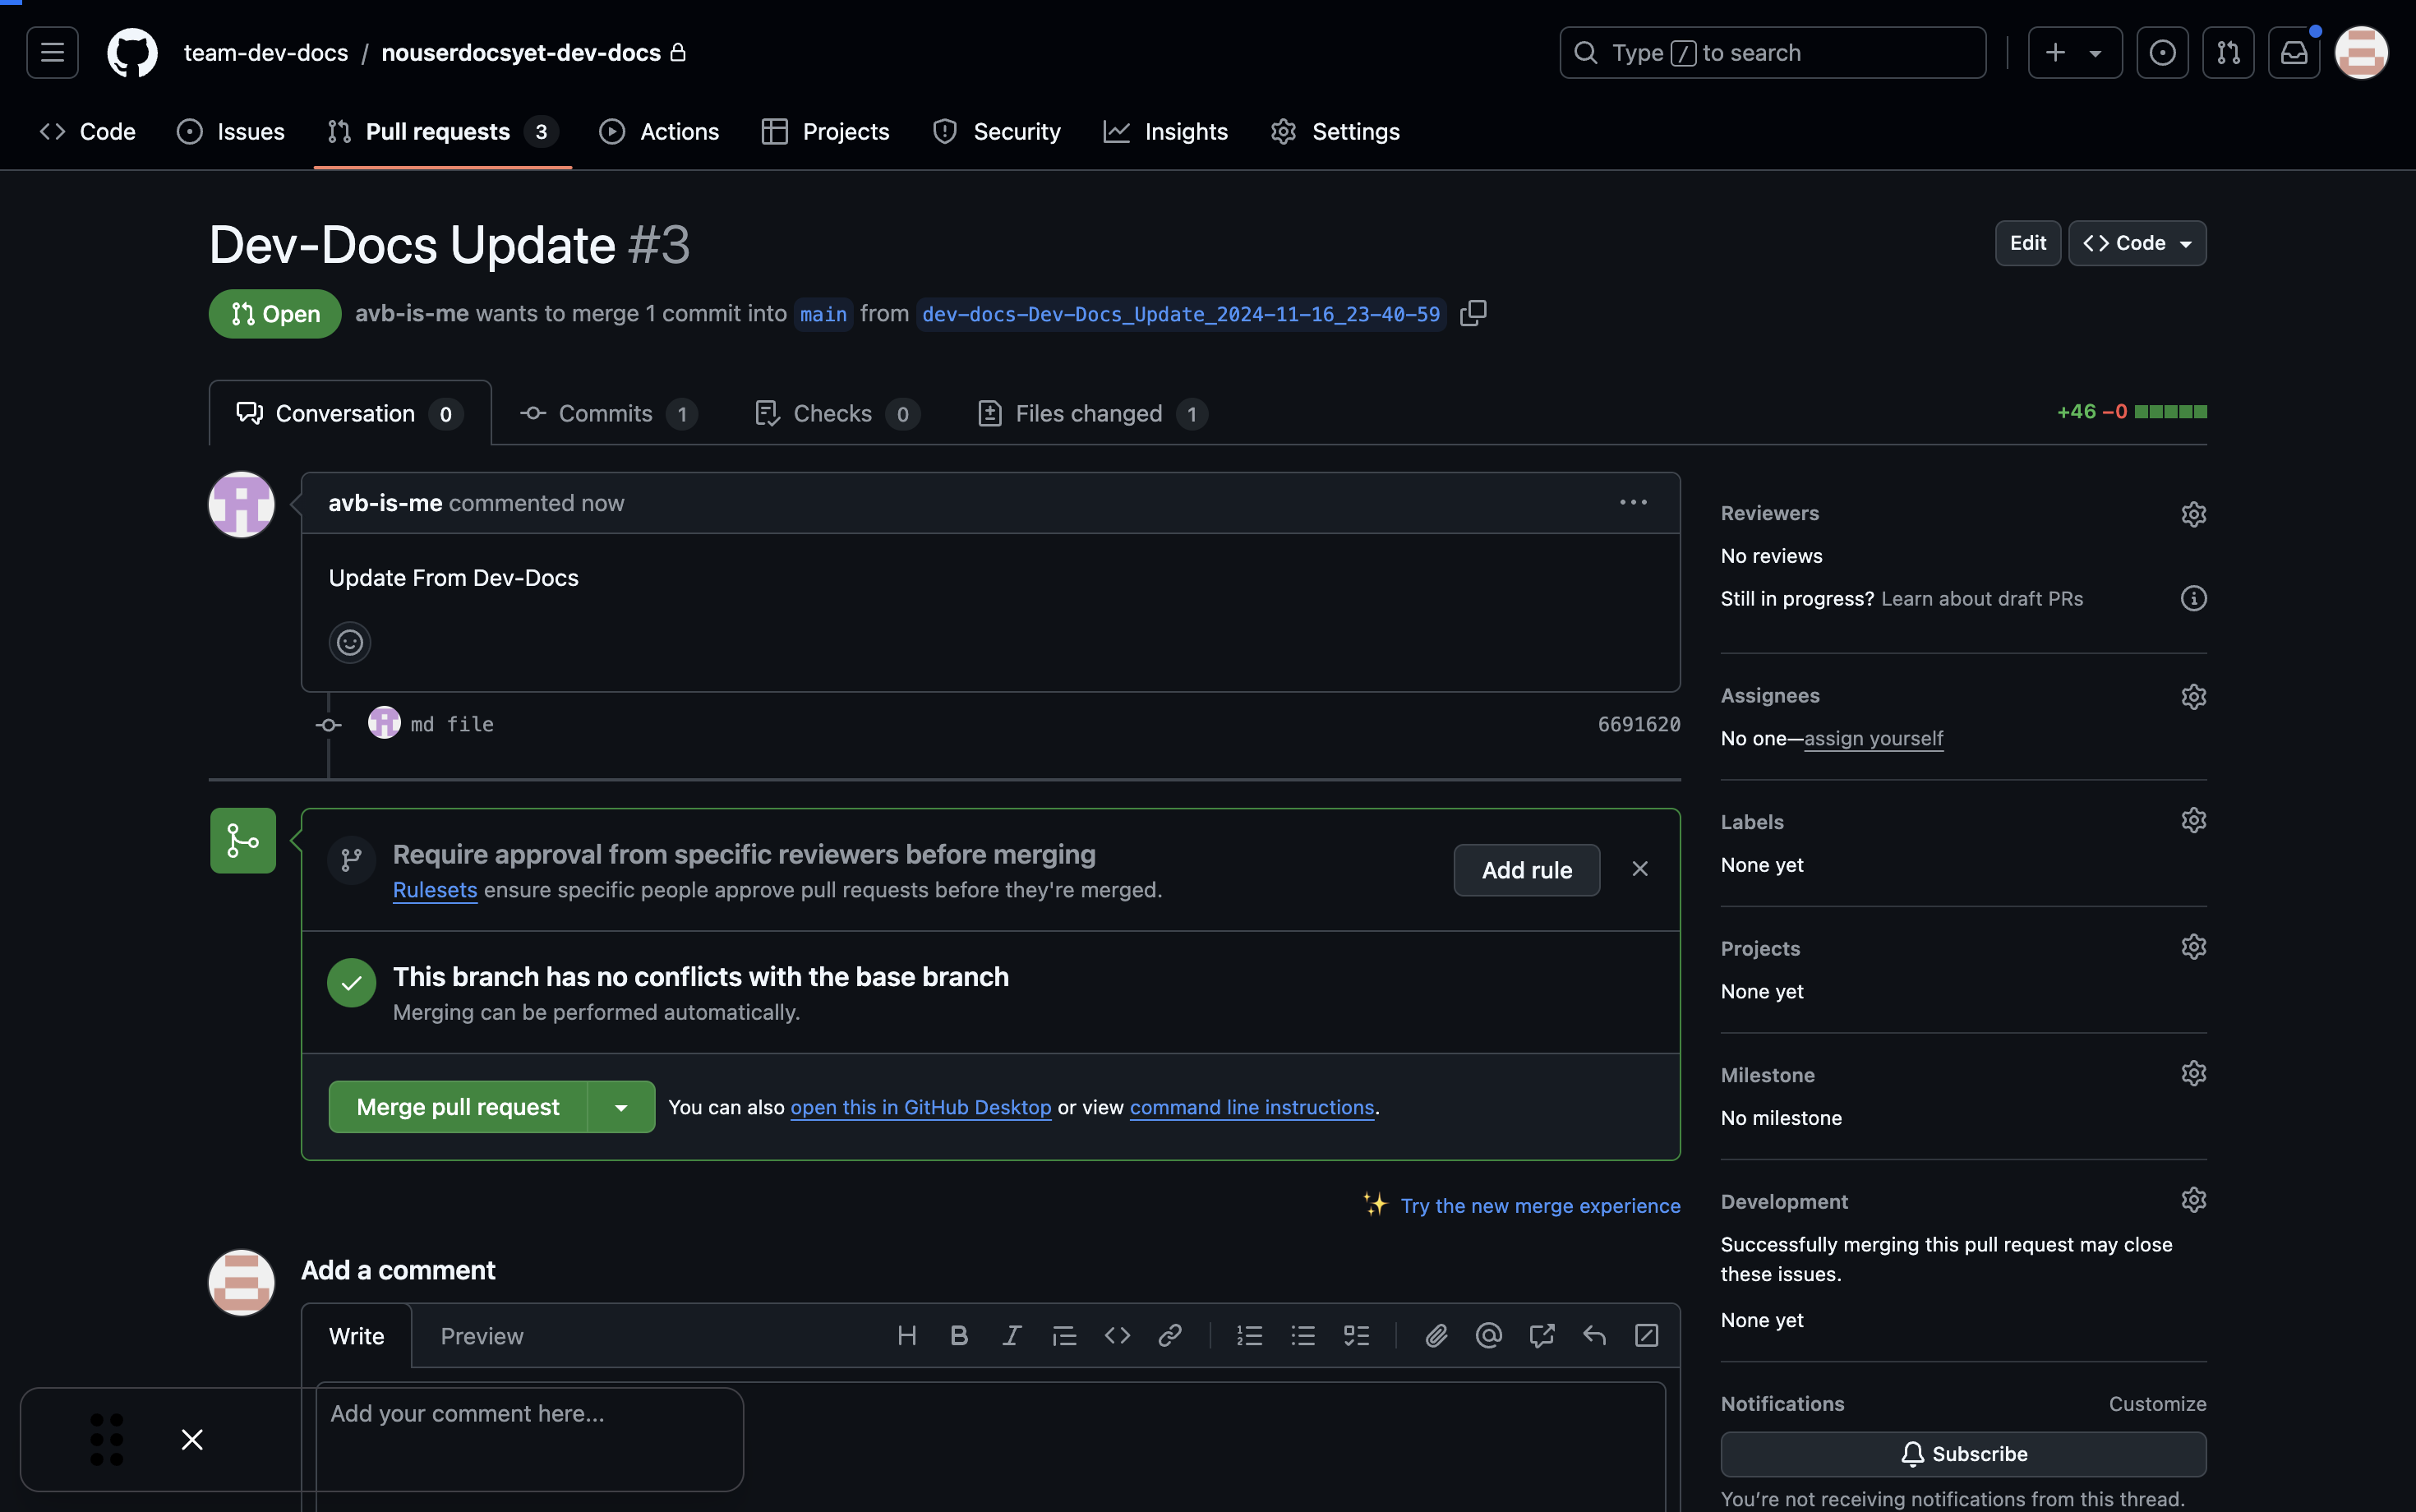Add a bulleted list in the comment
The height and width of the screenshot is (1512, 2416).
pos(1302,1335)
